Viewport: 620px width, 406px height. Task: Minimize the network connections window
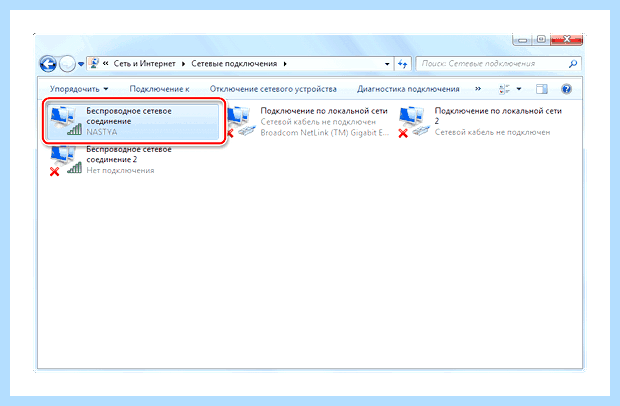pyautogui.click(x=522, y=40)
